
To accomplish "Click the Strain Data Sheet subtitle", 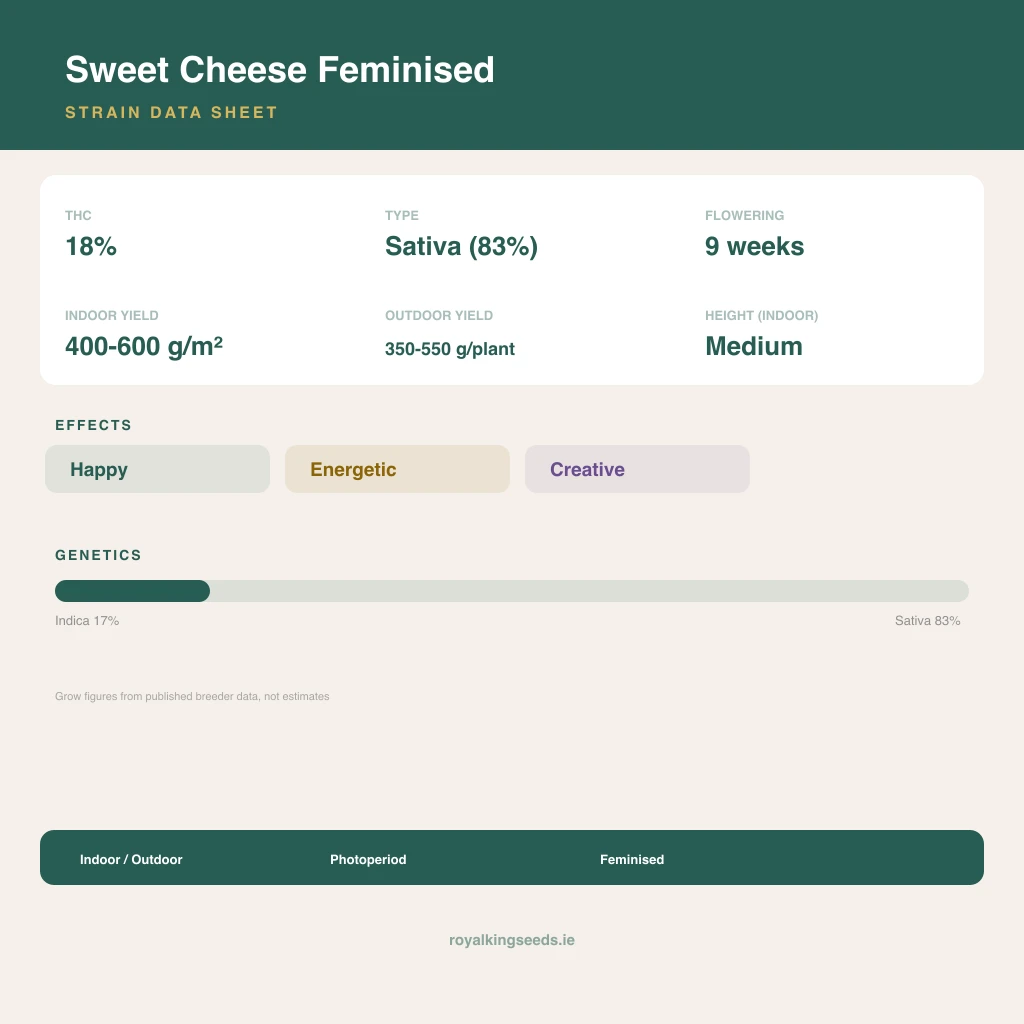I will click(x=171, y=112).
